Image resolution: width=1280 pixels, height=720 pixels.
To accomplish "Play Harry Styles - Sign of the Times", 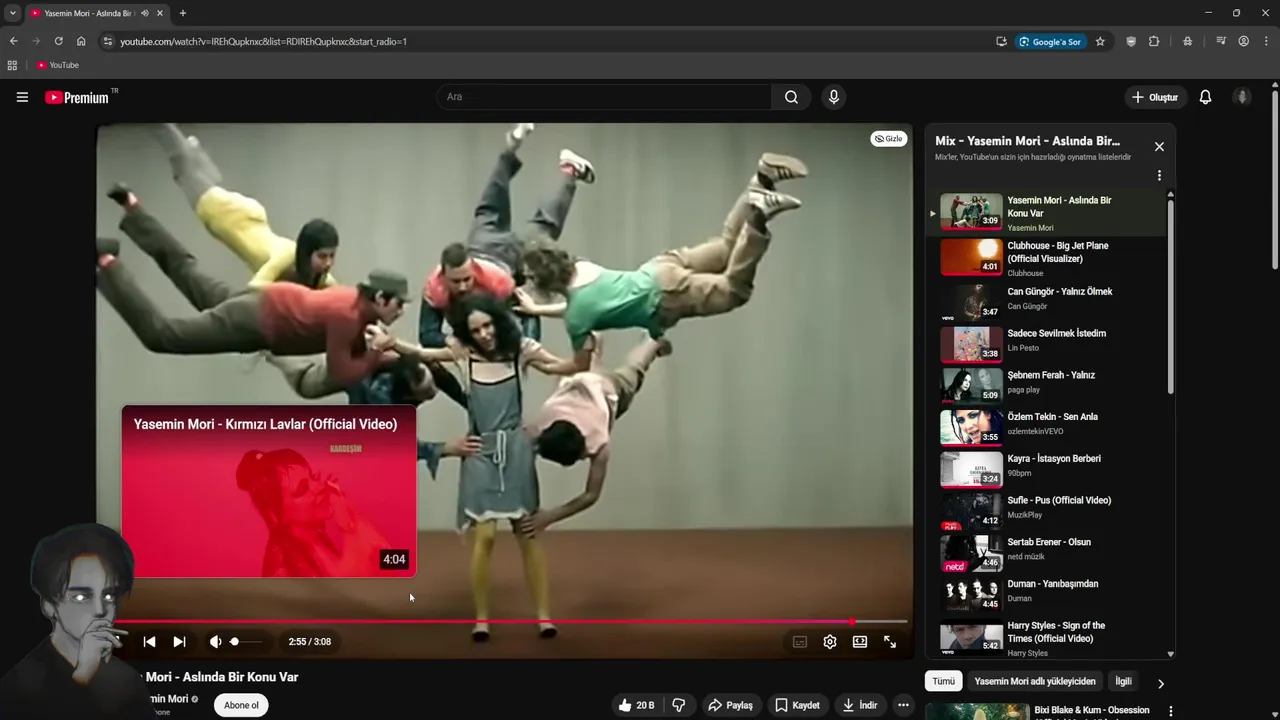I will (1046, 637).
